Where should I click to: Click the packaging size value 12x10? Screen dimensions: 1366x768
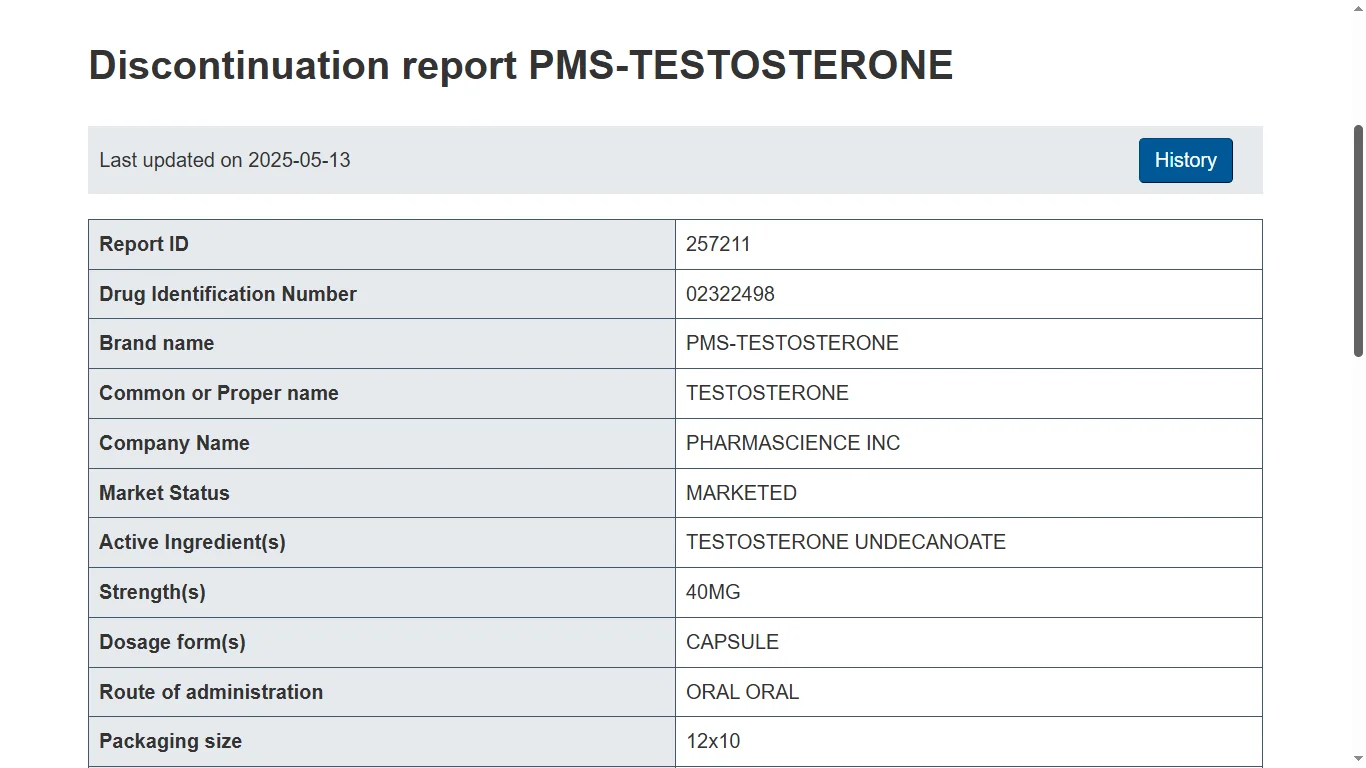click(713, 741)
